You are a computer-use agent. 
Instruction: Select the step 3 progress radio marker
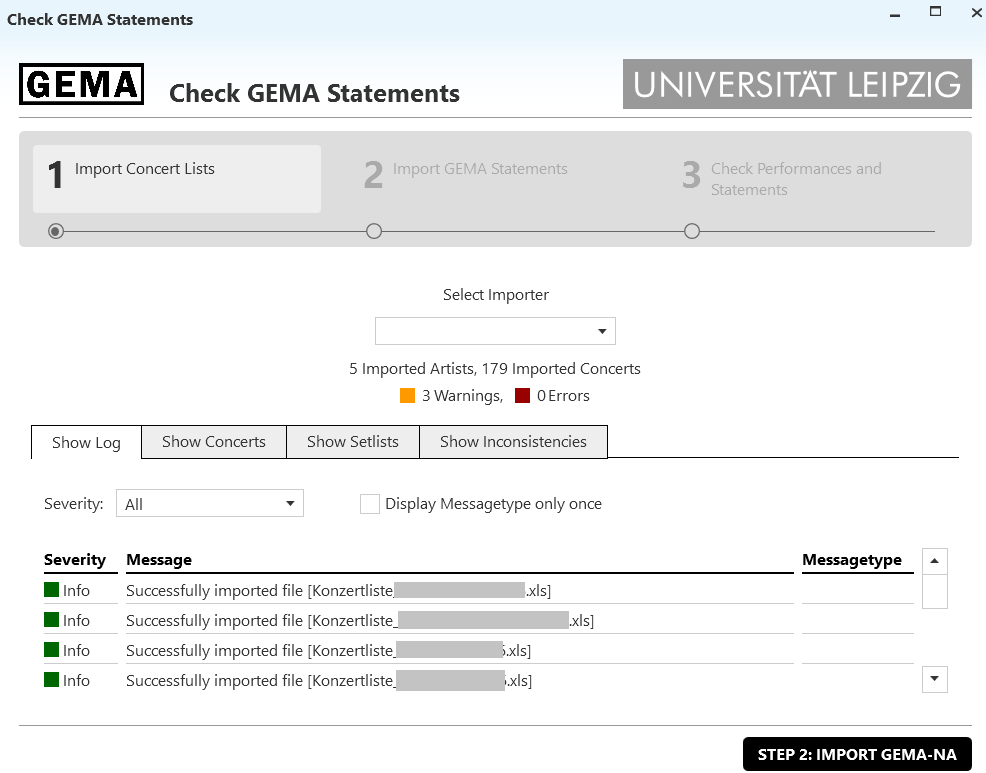[692, 231]
